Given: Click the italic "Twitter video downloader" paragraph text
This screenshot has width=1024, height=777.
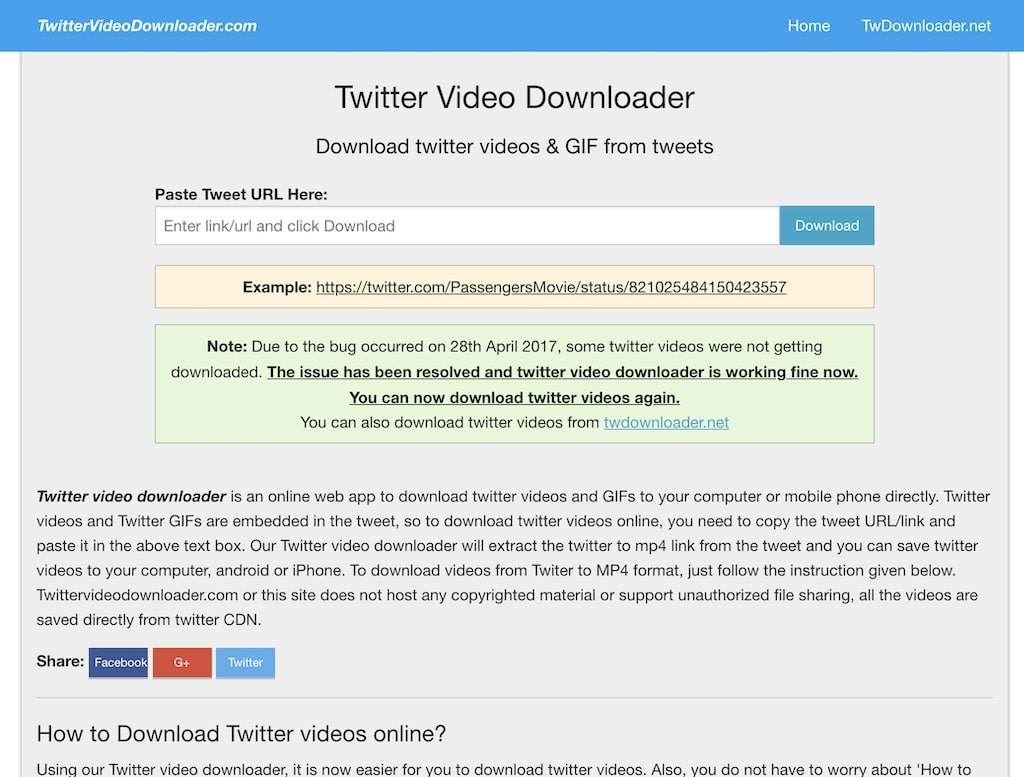Looking at the screenshot, I should [x=131, y=496].
